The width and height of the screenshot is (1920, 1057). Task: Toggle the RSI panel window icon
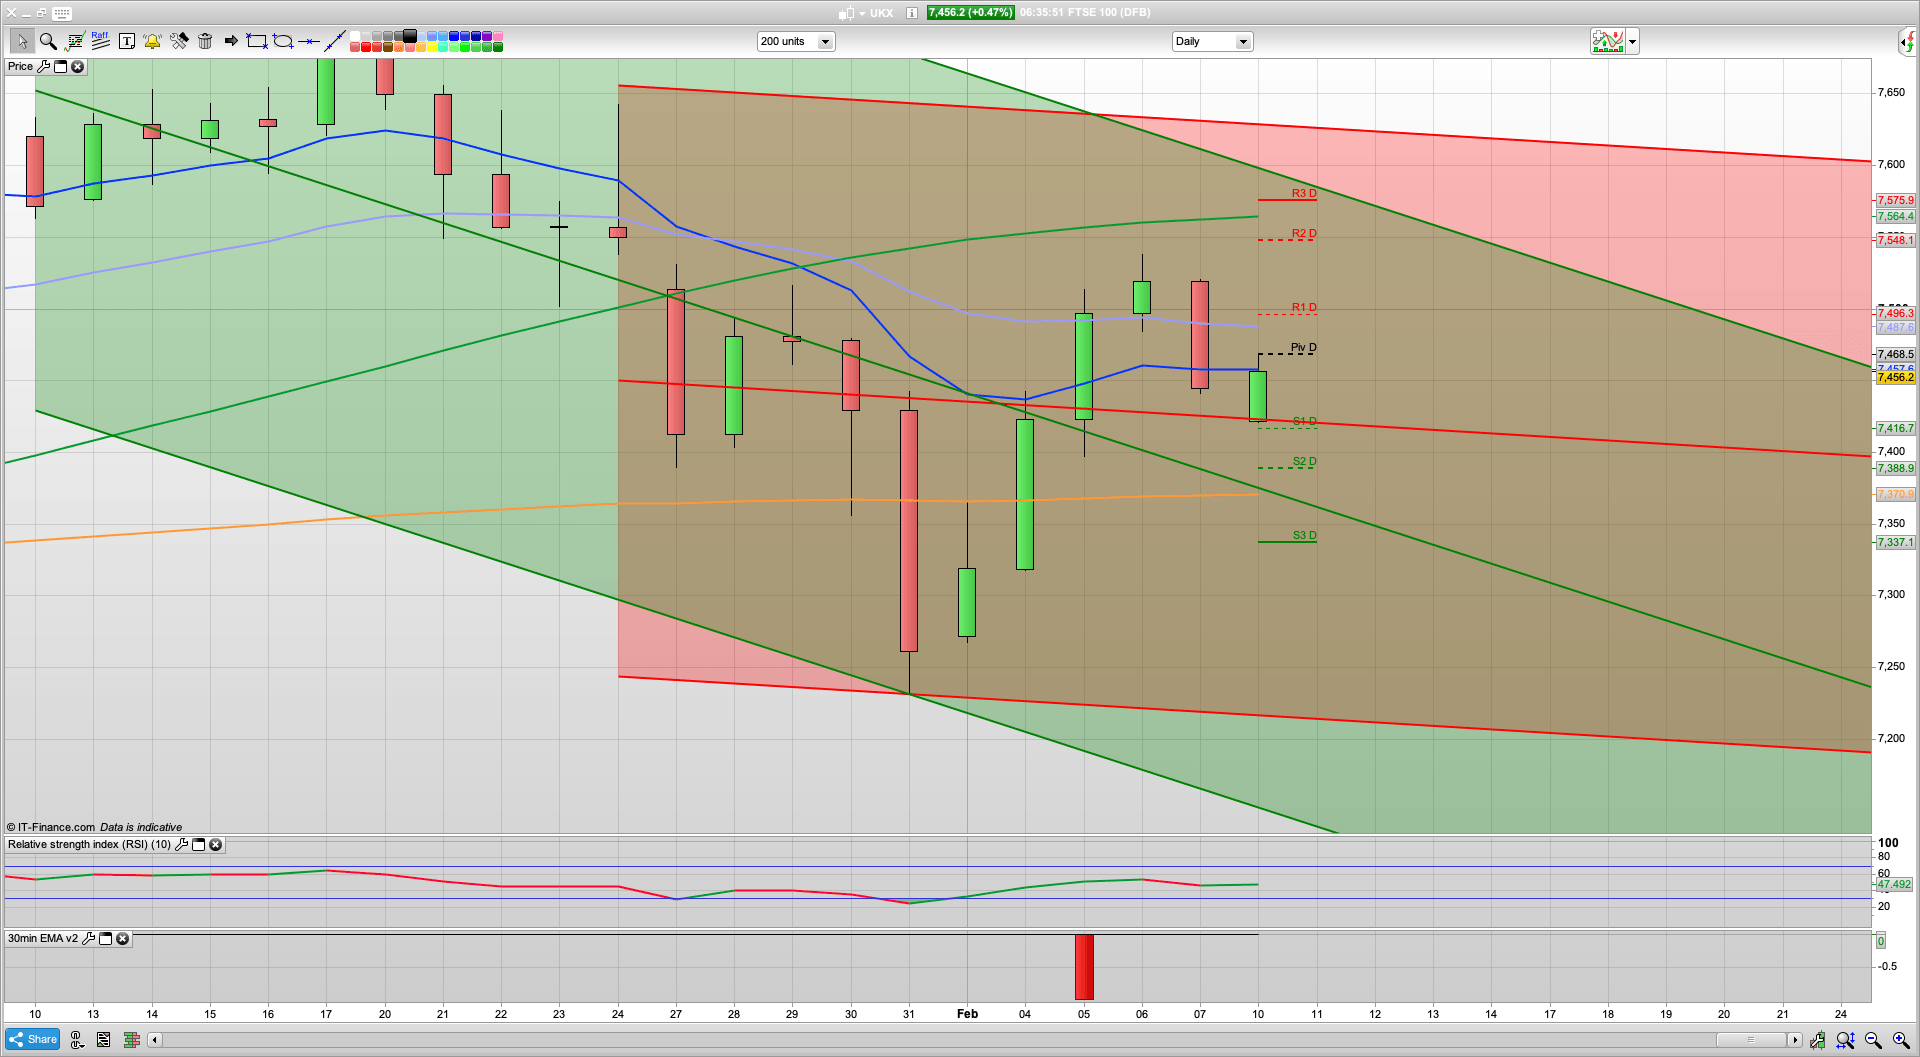click(198, 845)
